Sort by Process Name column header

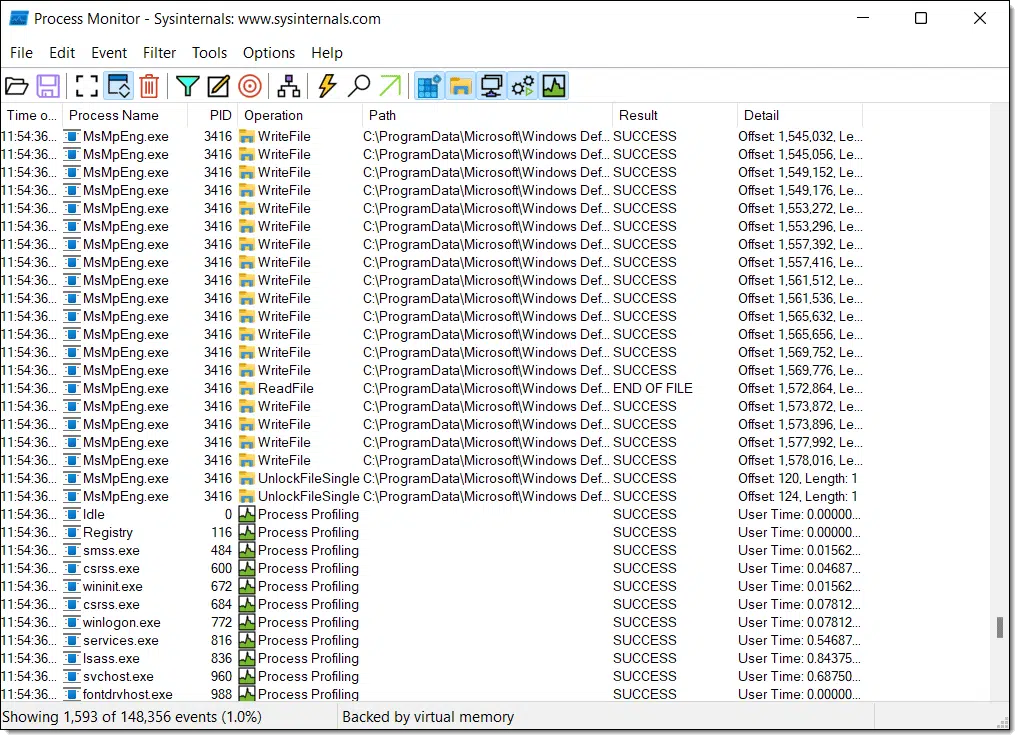tap(125, 115)
